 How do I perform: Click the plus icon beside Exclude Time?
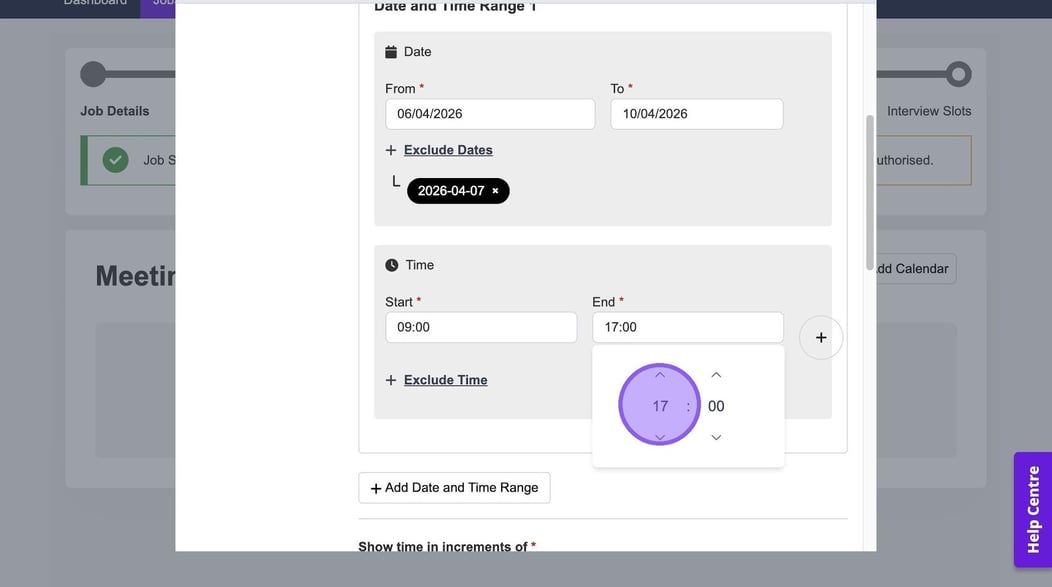[x=391, y=380]
